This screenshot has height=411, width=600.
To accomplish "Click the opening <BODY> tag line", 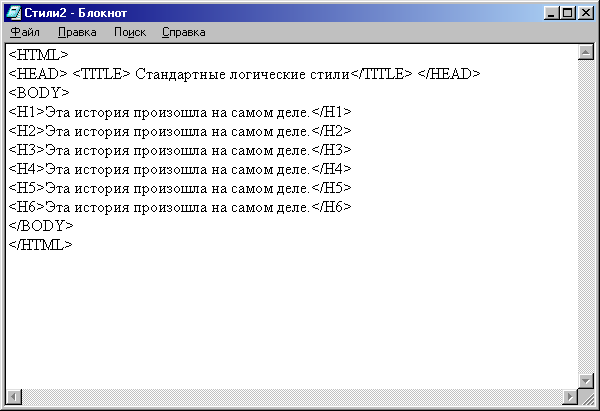I will click(39, 93).
